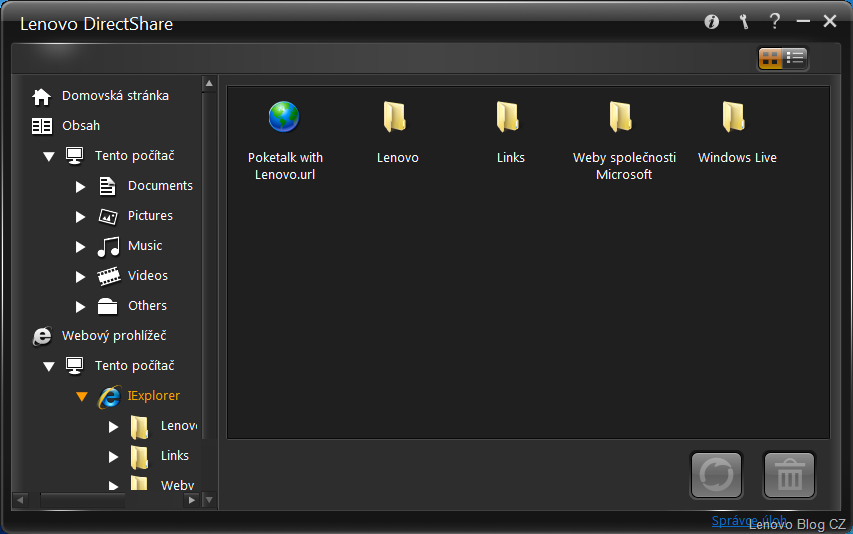
Task: Select the Windows Live folder icon
Action: pyautogui.click(x=736, y=118)
